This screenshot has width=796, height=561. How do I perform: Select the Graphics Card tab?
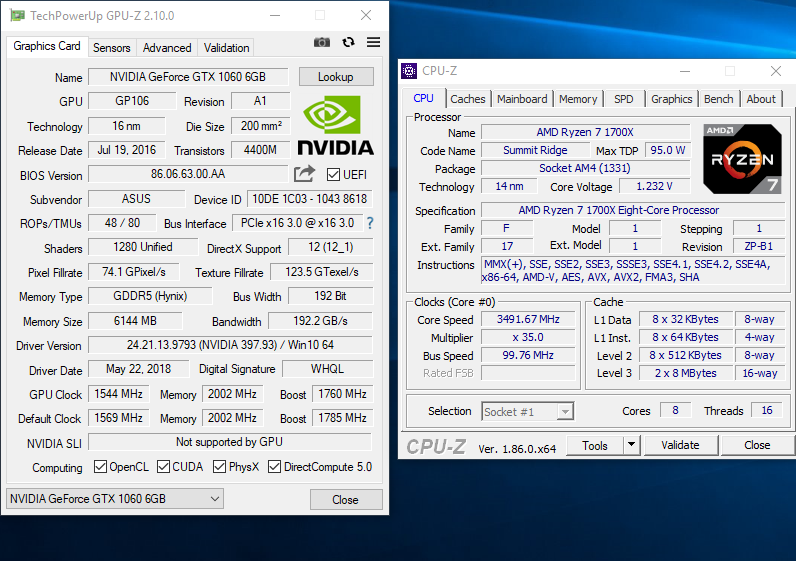(47, 46)
